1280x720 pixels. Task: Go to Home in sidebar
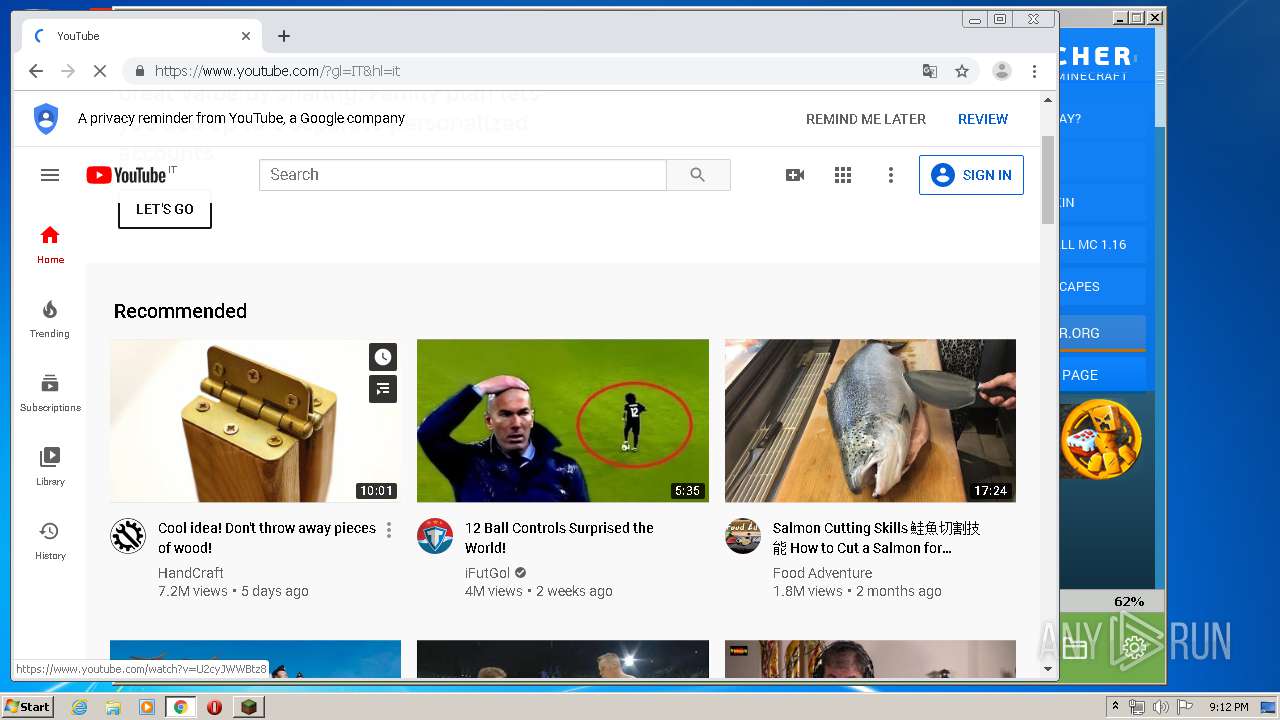[50, 244]
